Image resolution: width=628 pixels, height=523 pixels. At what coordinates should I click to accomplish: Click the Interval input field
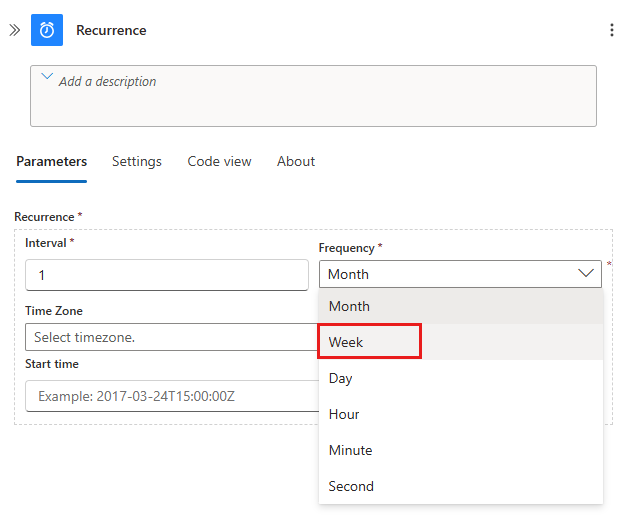click(166, 275)
